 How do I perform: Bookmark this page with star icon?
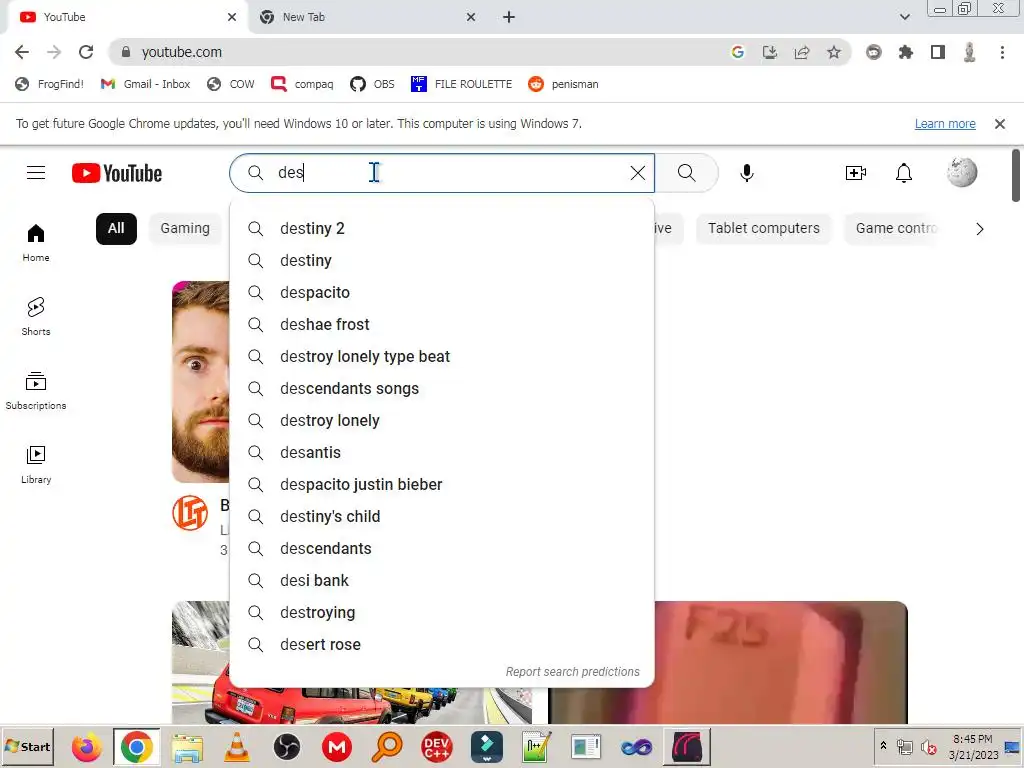point(834,52)
